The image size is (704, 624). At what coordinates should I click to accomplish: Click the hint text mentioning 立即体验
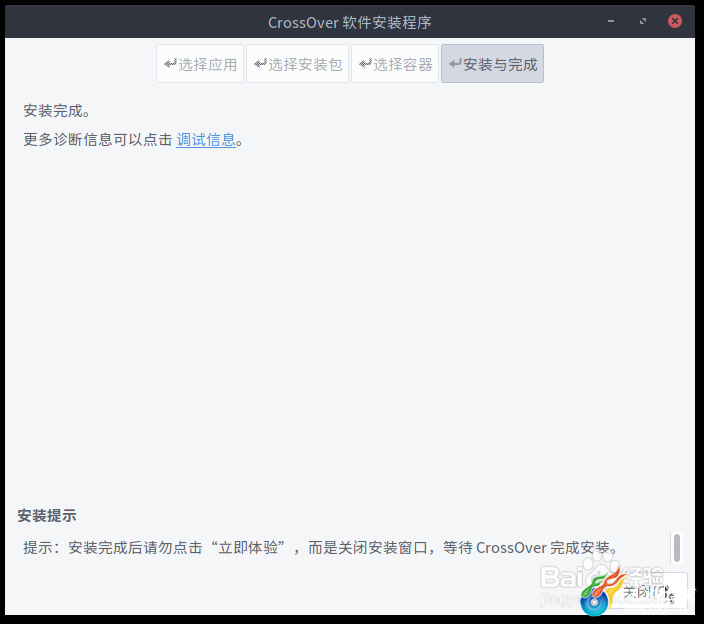click(x=321, y=548)
